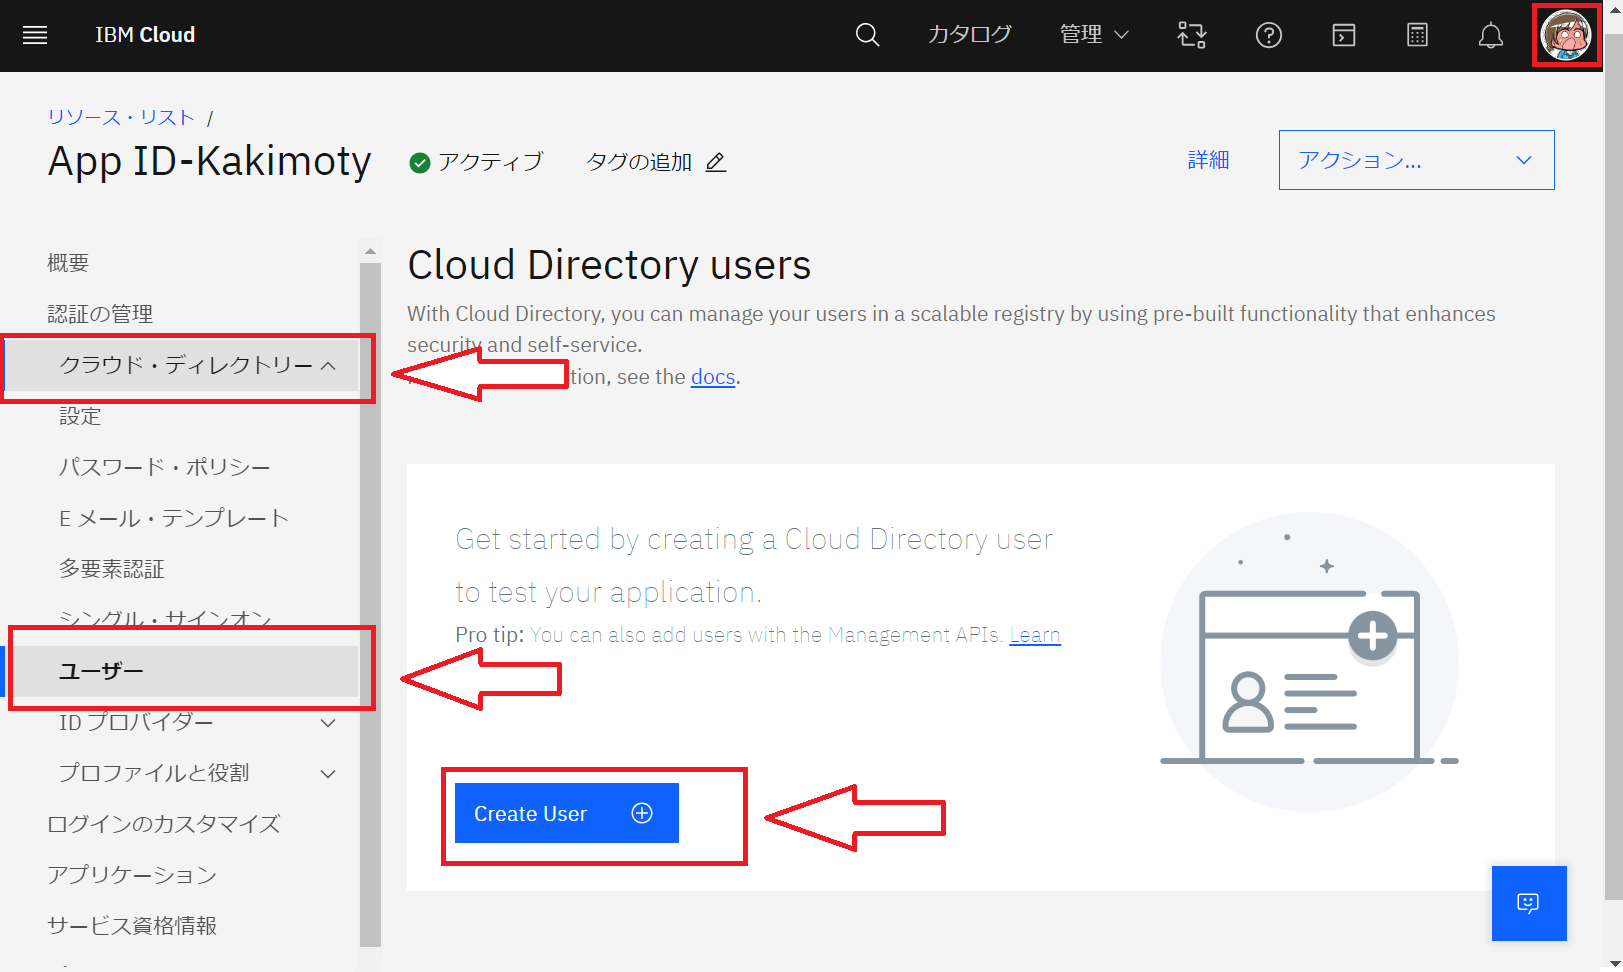Viewport: 1623px width, 972px height.
Task: Click the アクティブ status indicator
Action: [x=476, y=162]
